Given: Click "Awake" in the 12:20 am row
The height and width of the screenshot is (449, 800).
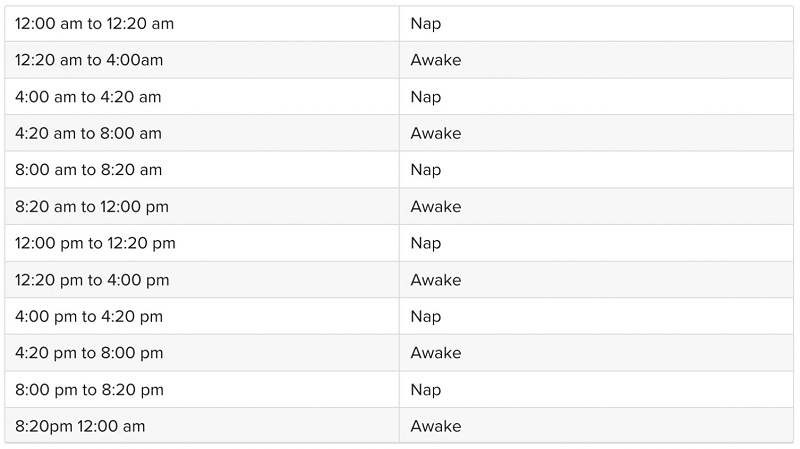Looking at the screenshot, I should click(436, 60).
